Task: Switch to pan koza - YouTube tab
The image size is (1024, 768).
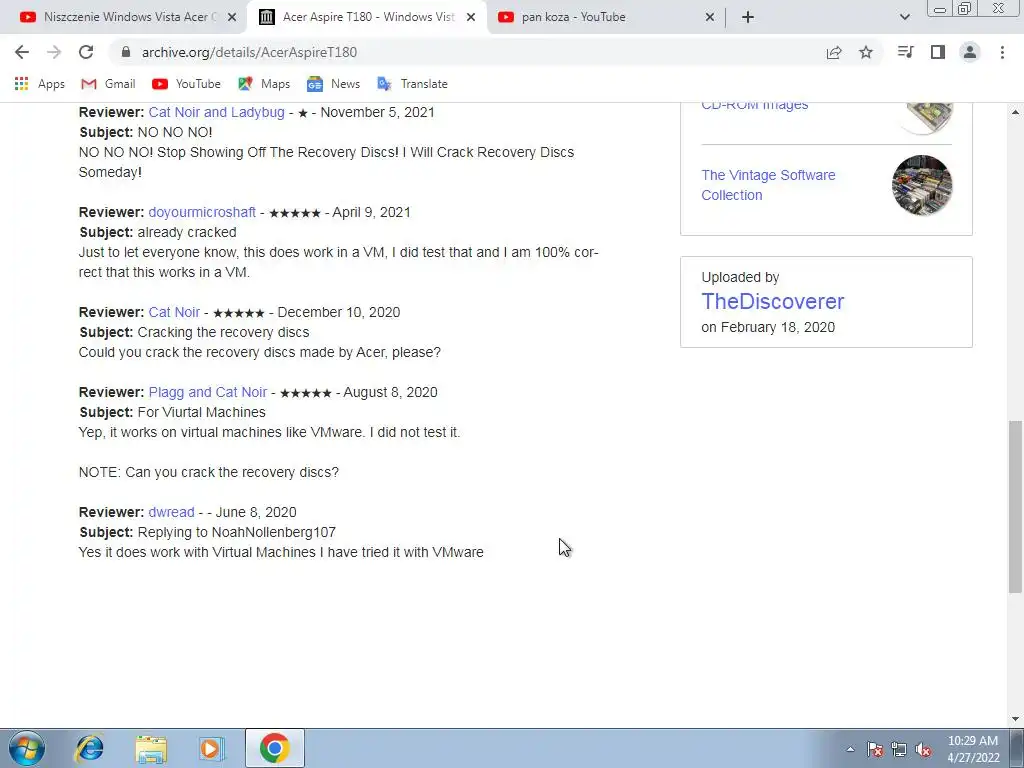Action: pos(606,17)
